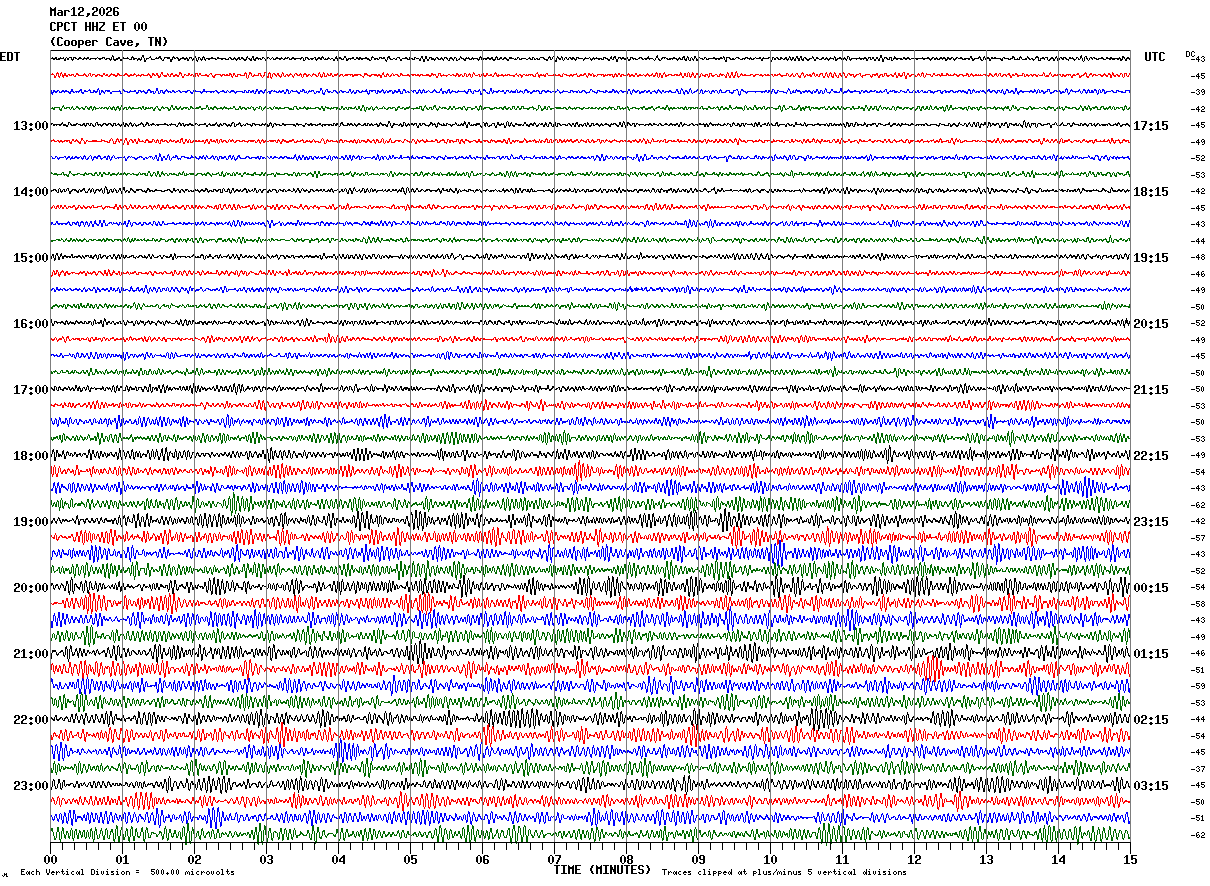This screenshot has width=1210, height=886.
Task: Click minute tick 11 on time axis
Action: tap(843, 859)
